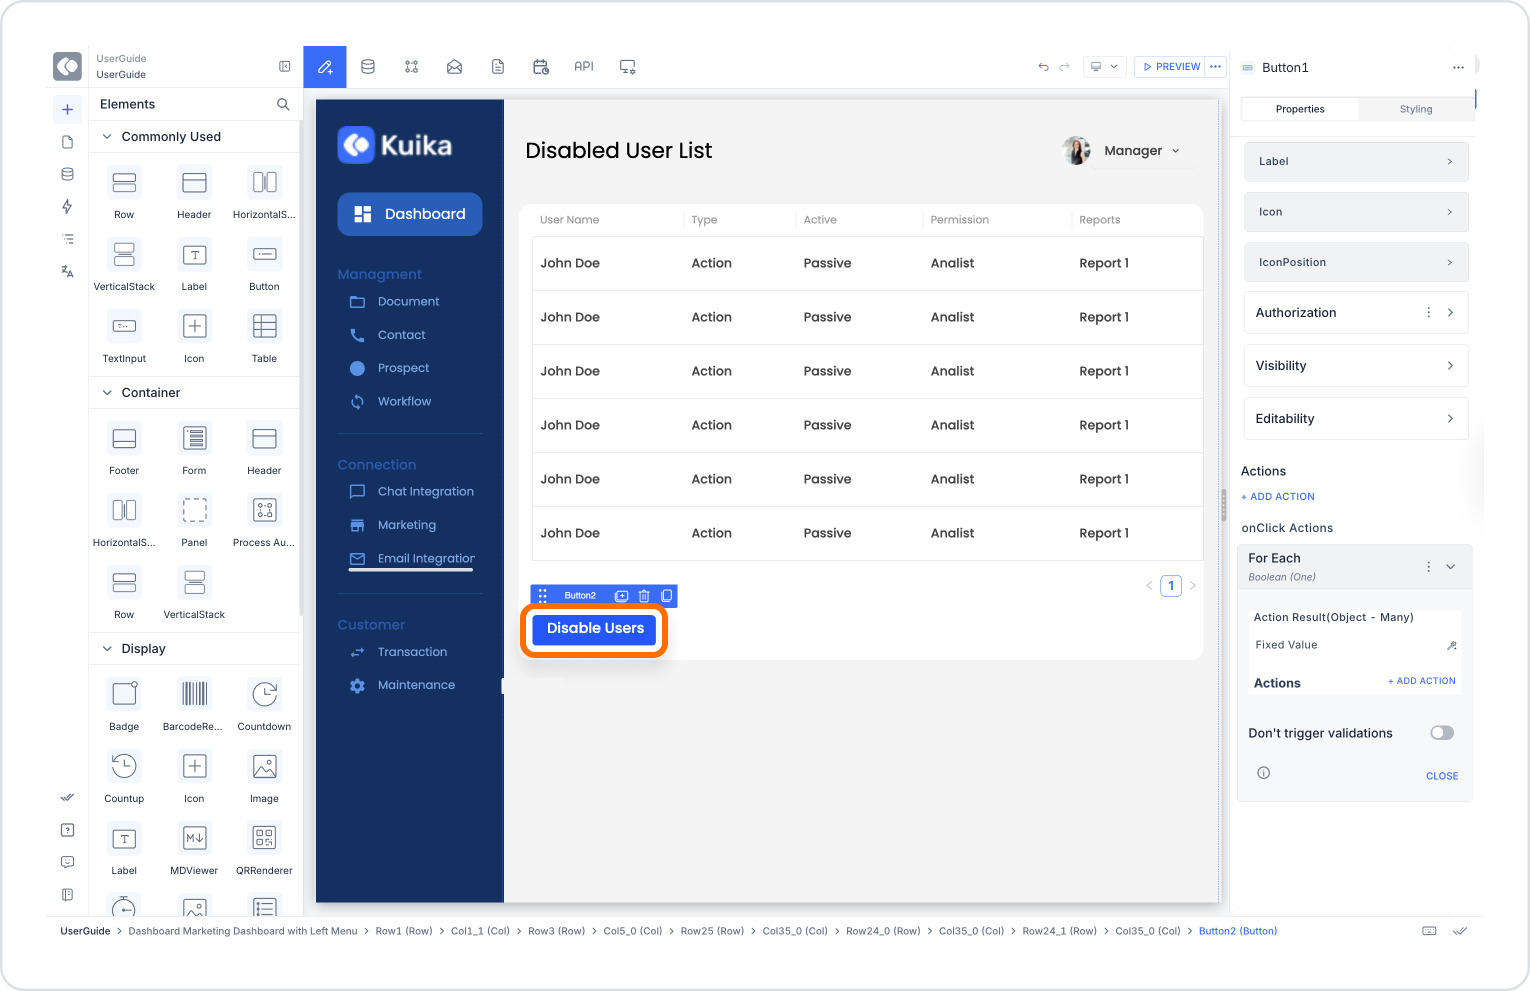Collapse the Commonly Used section
1530x991 pixels.
[107, 137]
